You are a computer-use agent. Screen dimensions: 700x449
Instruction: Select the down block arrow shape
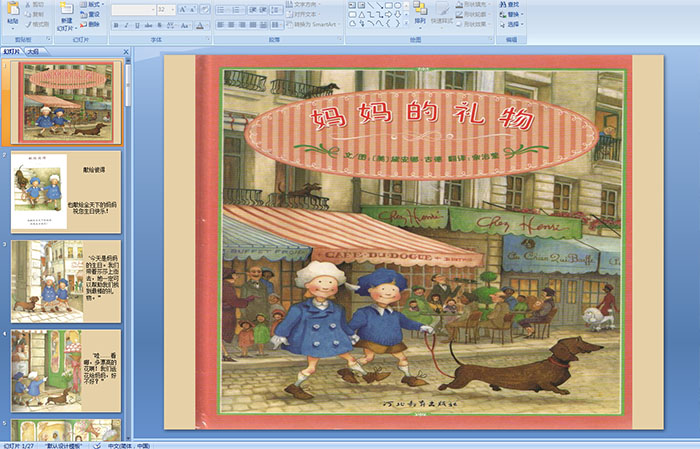pos(398,15)
